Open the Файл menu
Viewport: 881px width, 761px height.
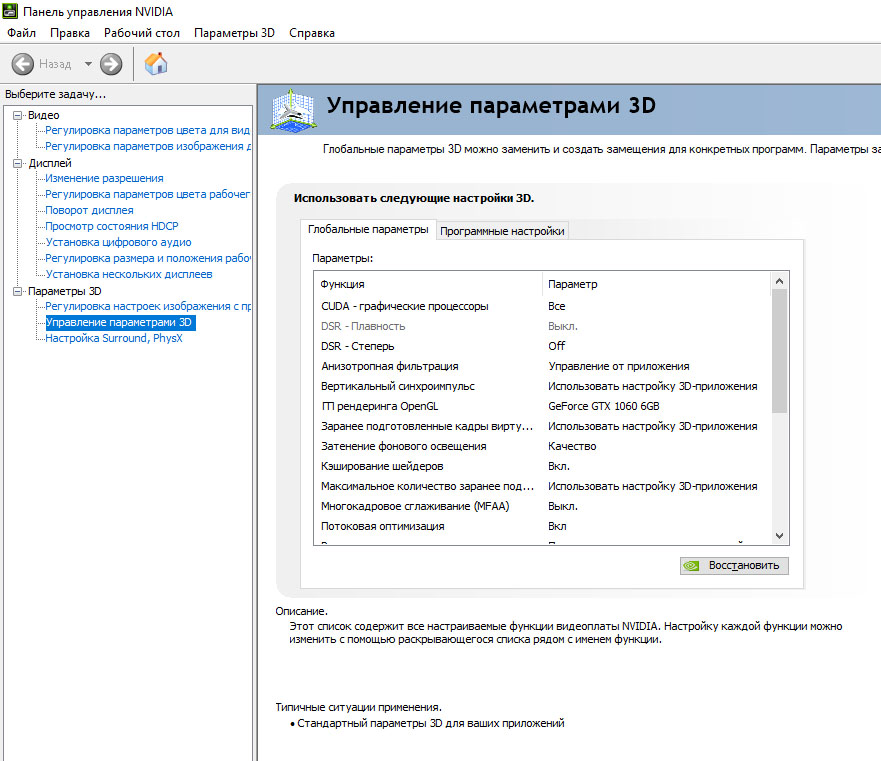pyautogui.click(x=21, y=33)
